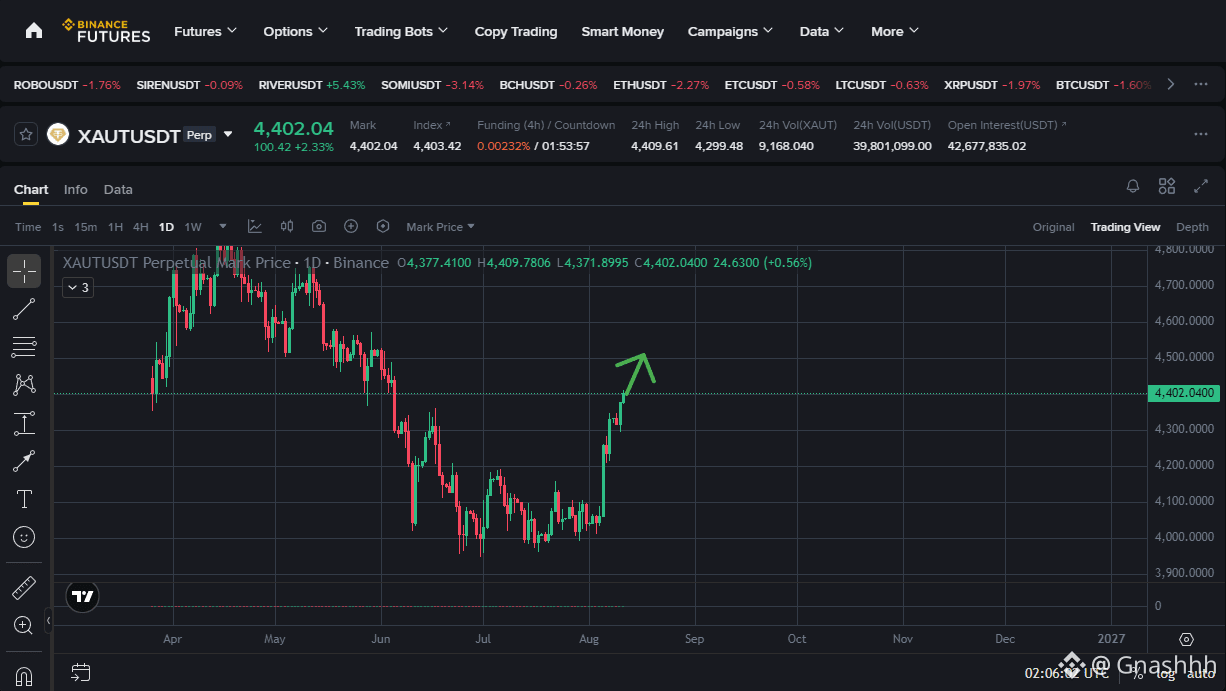Open chart settings hexagon in toolbar

pos(383,227)
